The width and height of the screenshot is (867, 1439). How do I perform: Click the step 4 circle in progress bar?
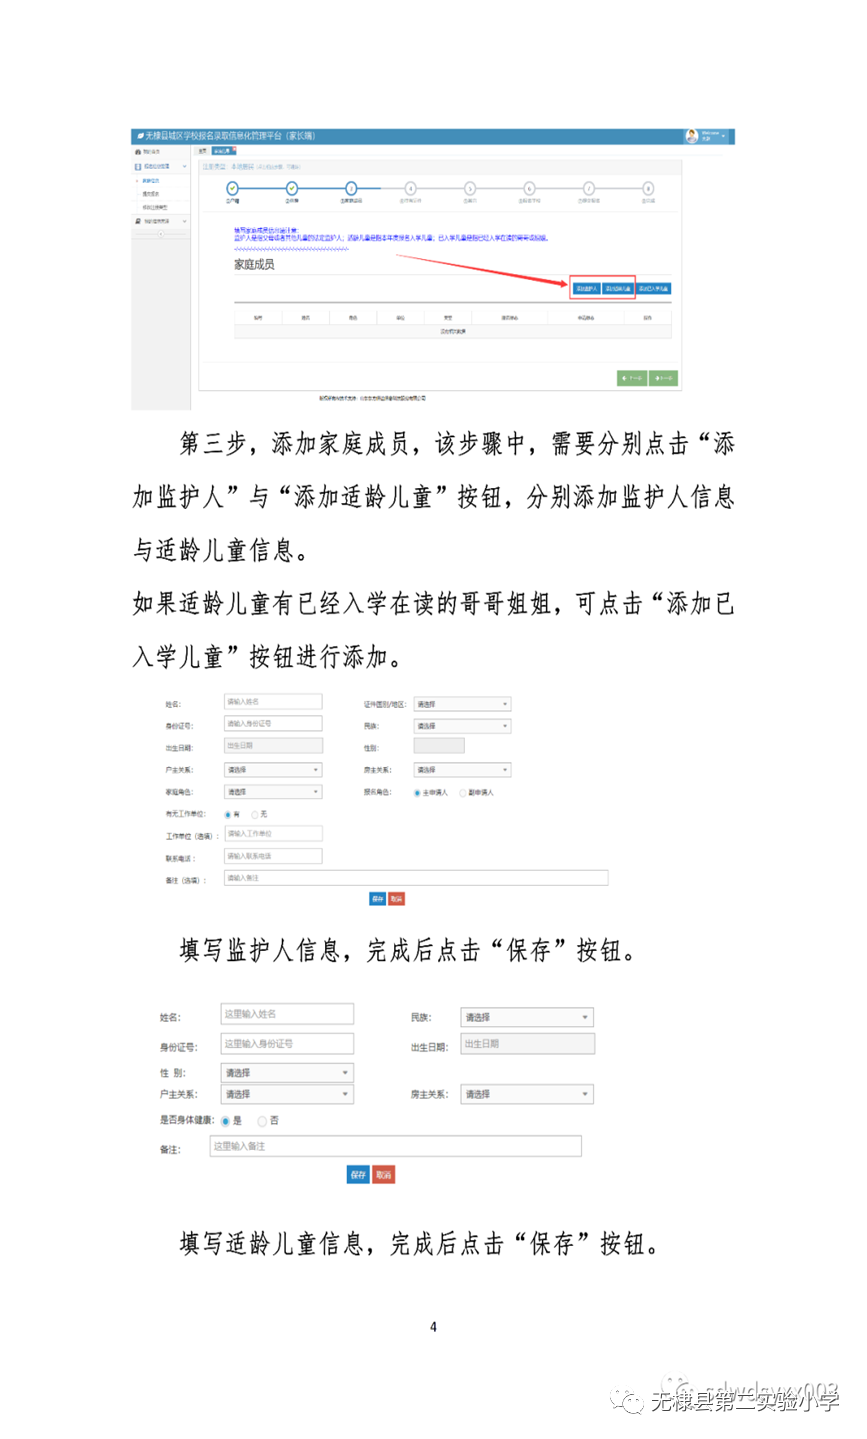point(410,188)
